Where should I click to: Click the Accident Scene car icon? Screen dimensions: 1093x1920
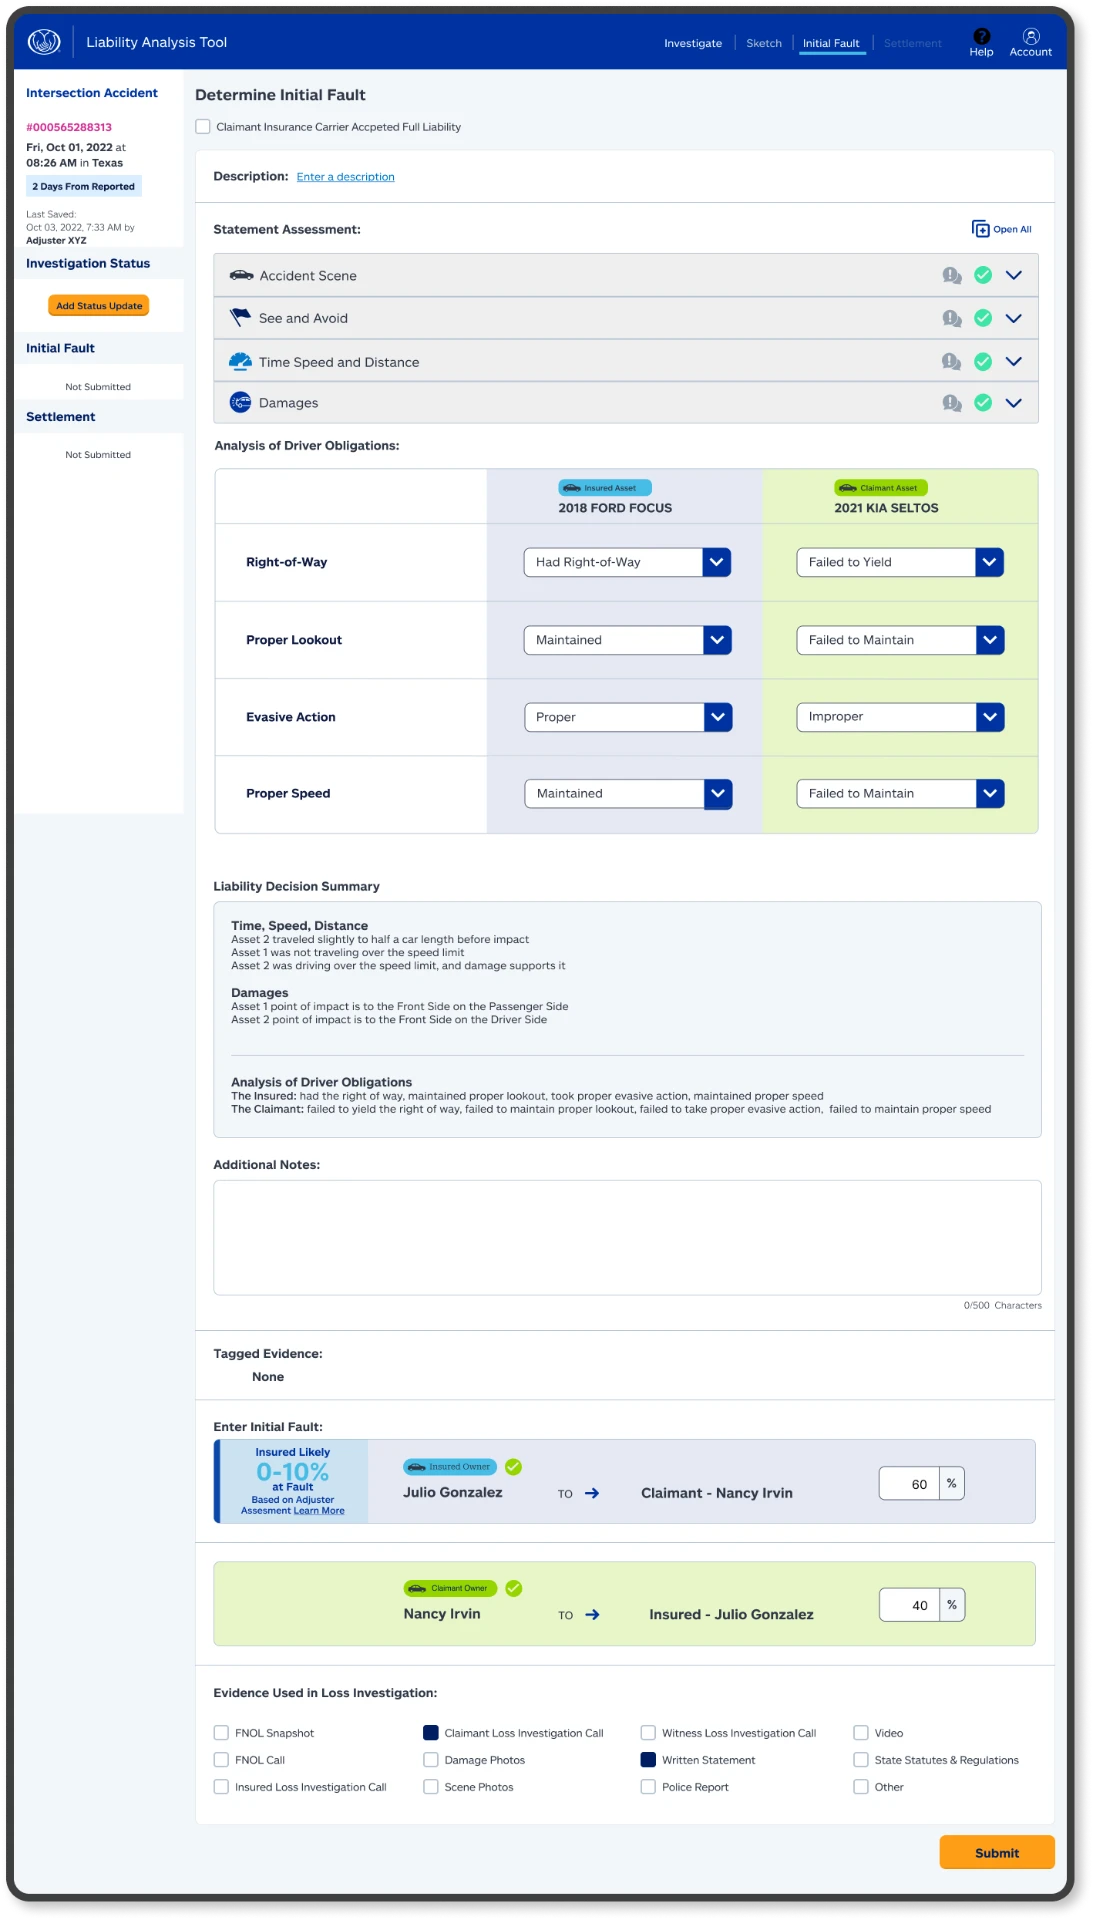click(241, 275)
